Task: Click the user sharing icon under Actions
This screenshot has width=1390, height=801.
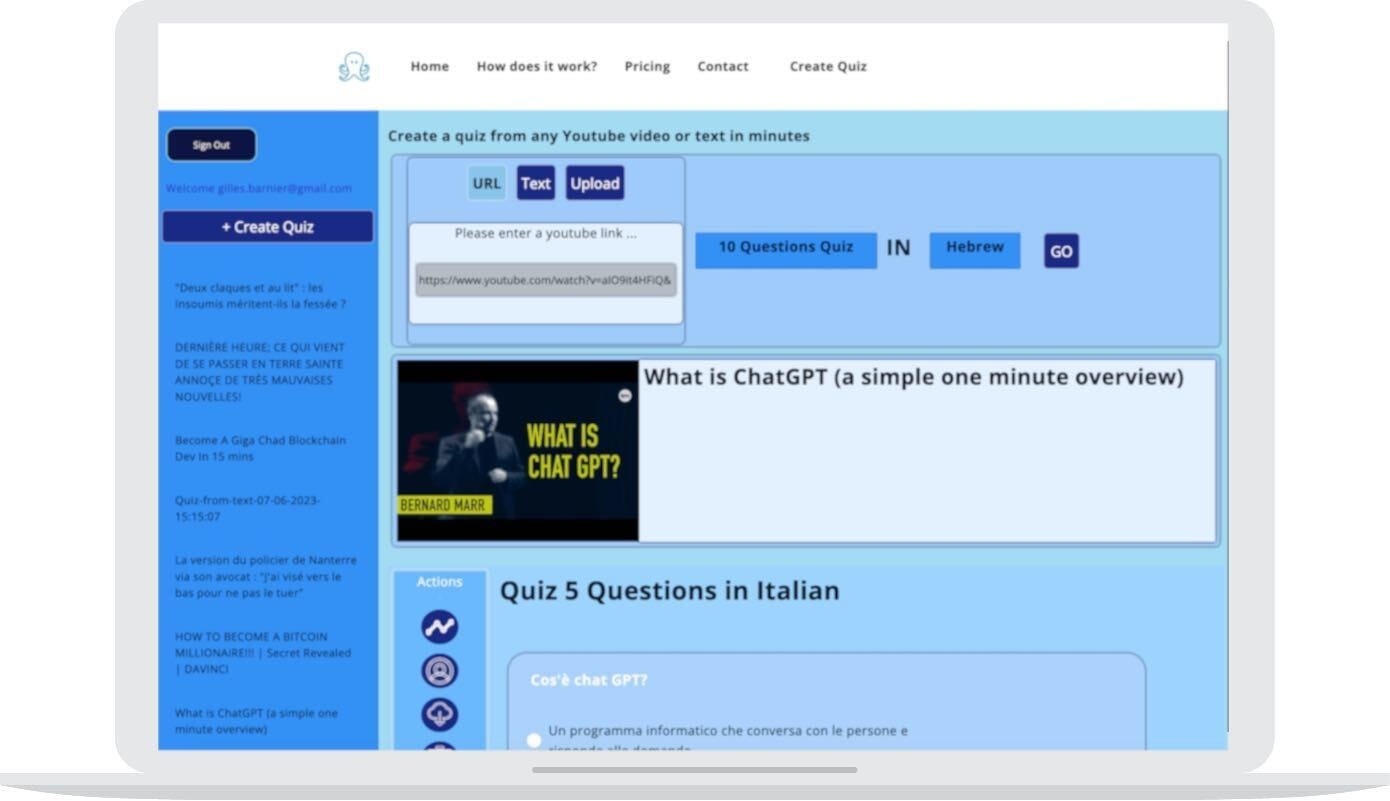Action: 440,669
